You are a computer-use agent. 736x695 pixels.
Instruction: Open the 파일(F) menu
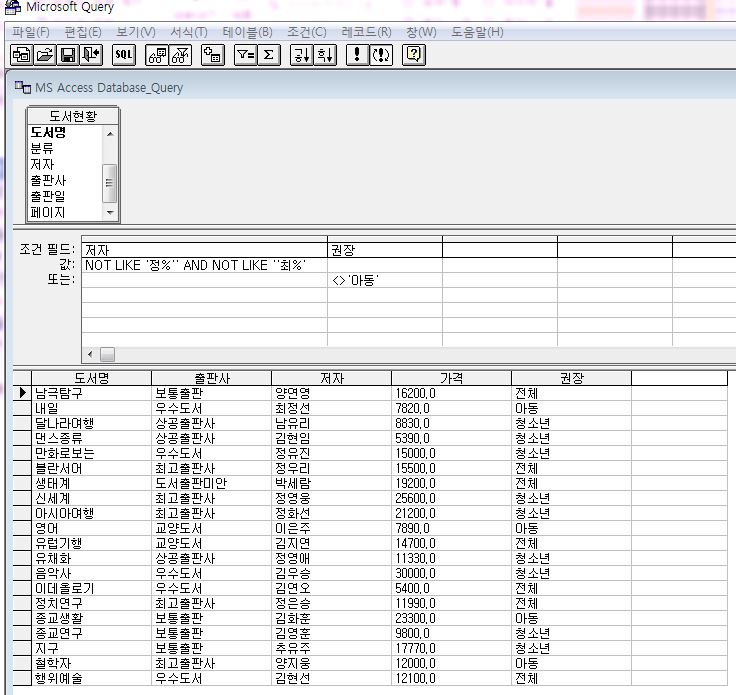(30, 32)
